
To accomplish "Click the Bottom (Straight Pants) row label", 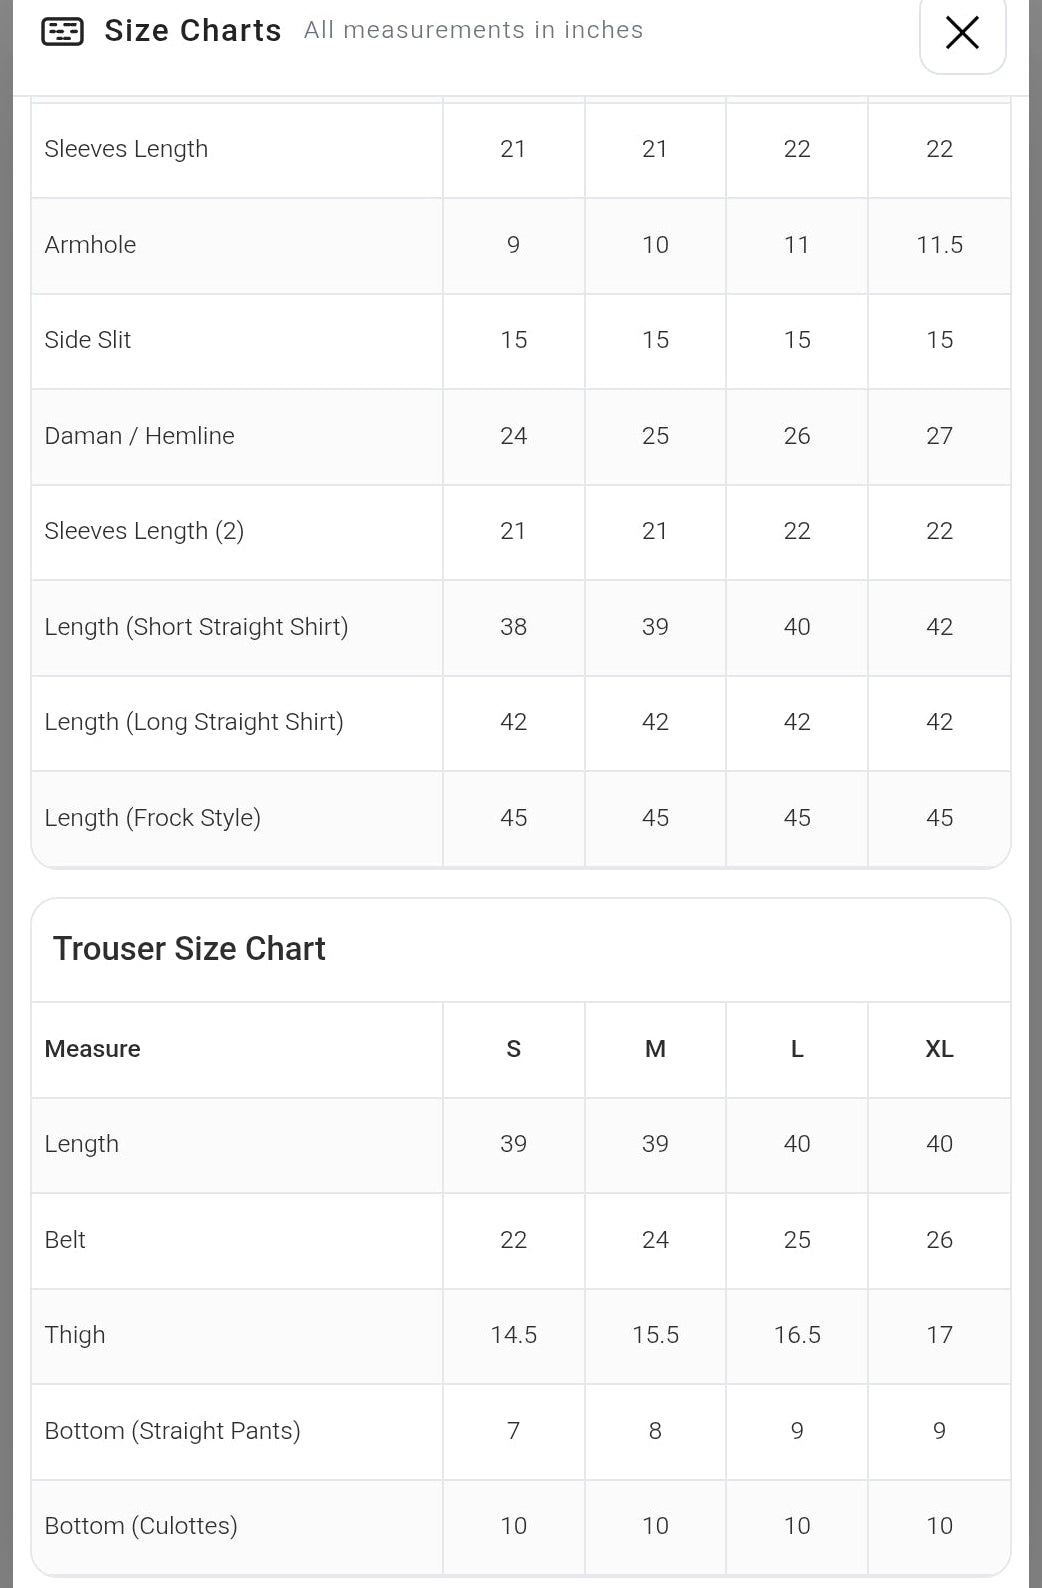I will (x=172, y=1431).
